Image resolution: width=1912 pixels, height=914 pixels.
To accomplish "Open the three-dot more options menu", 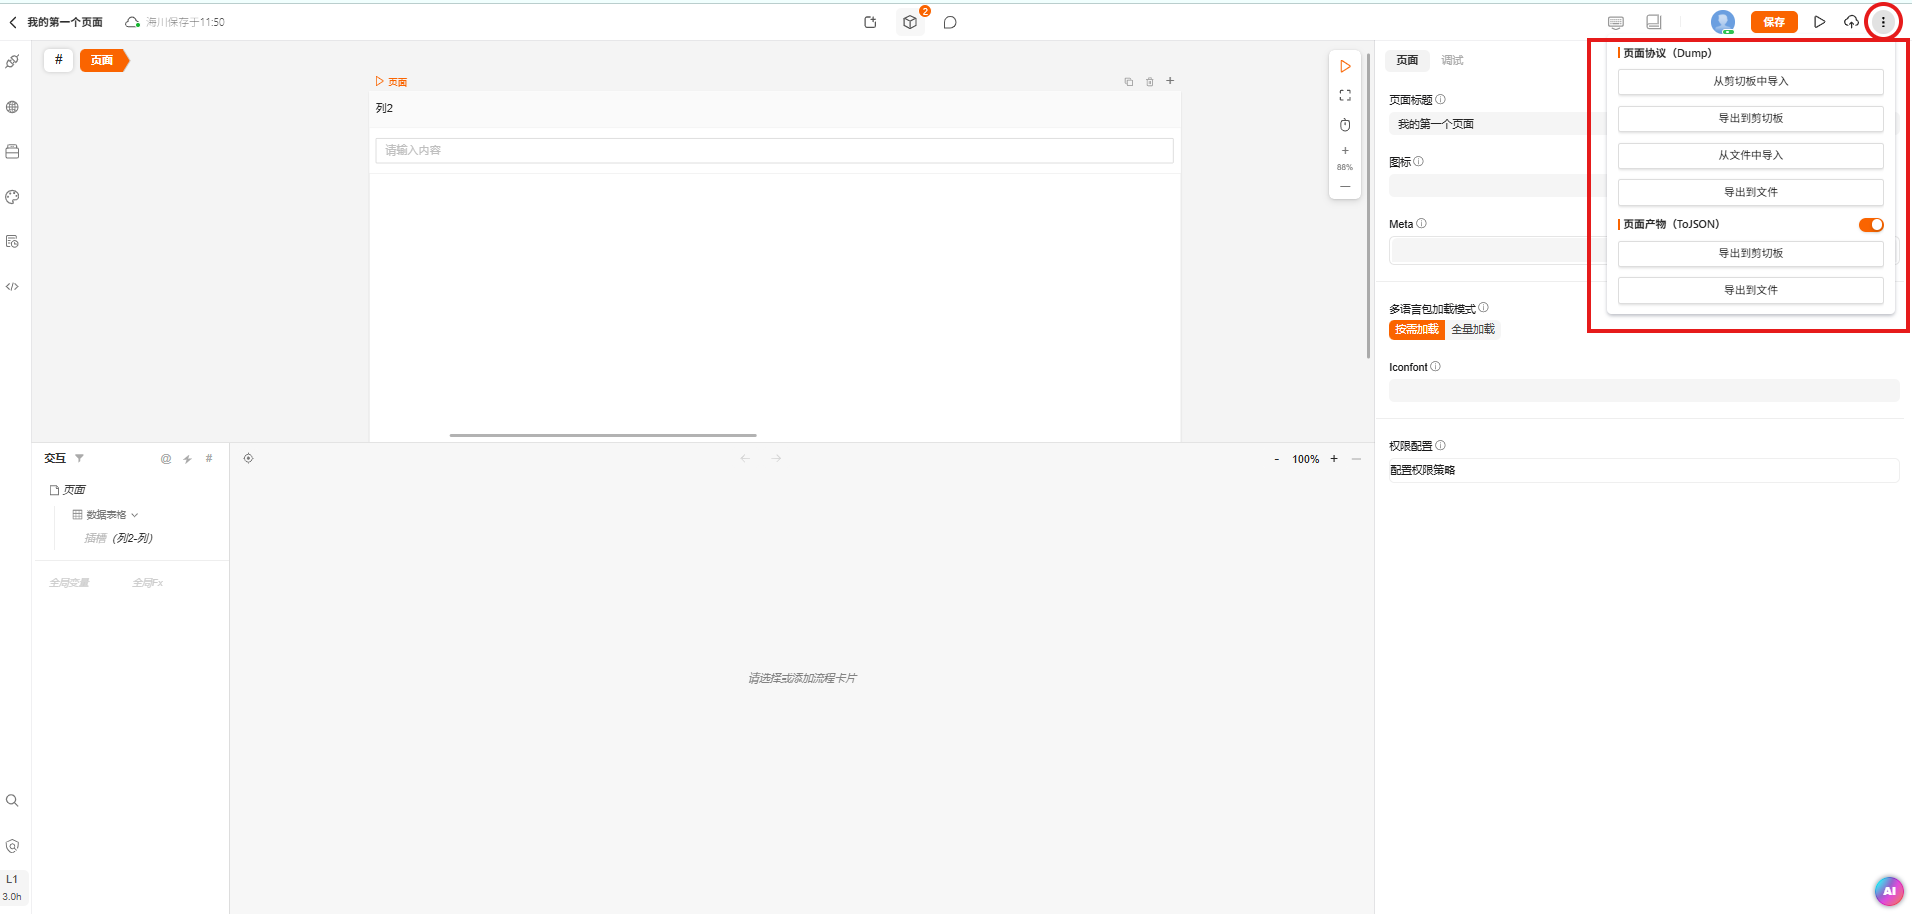I will point(1883,22).
